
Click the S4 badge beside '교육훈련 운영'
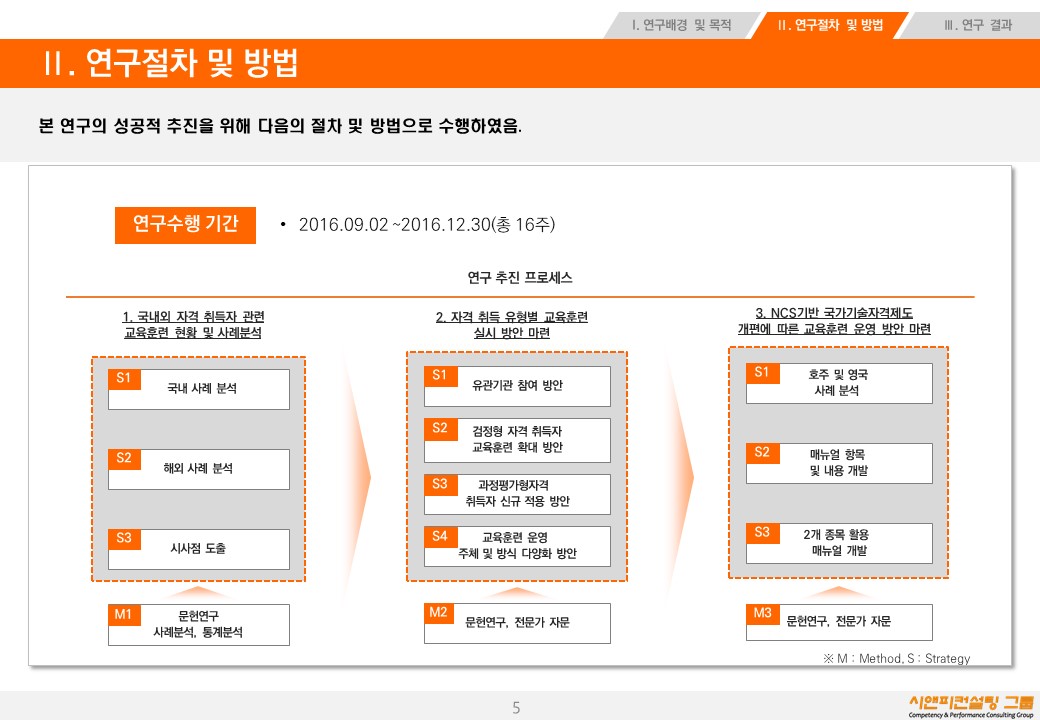(440, 536)
